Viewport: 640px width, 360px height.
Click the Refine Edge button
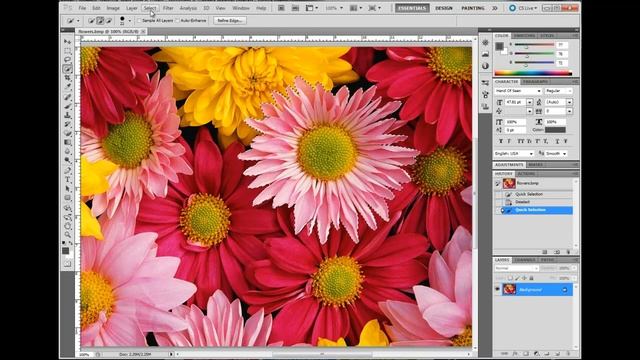(x=230, y=20)
